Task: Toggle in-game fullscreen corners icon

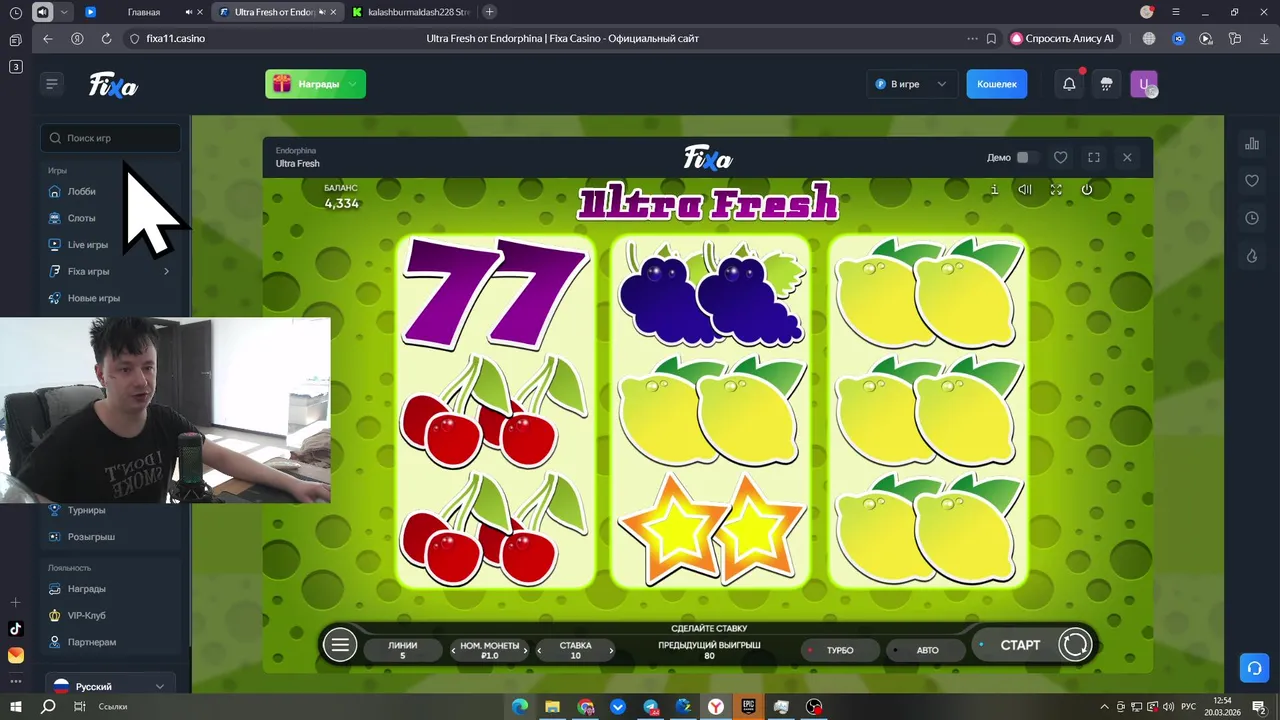Action: click(1056, 189)
